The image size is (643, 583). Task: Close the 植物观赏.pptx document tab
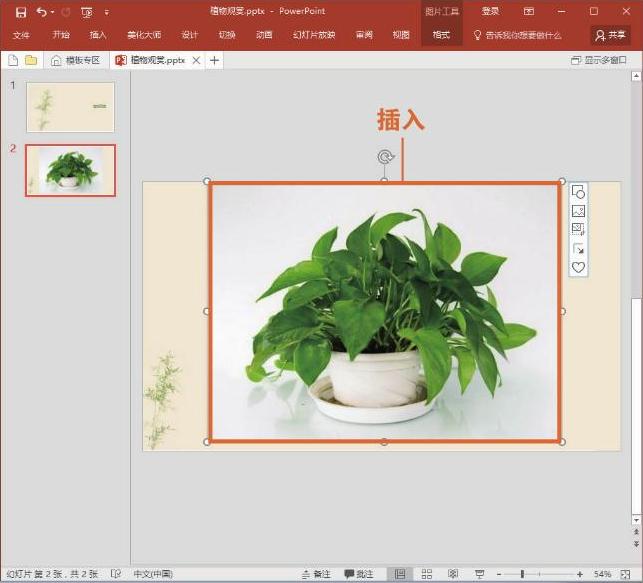click(196, 61)
